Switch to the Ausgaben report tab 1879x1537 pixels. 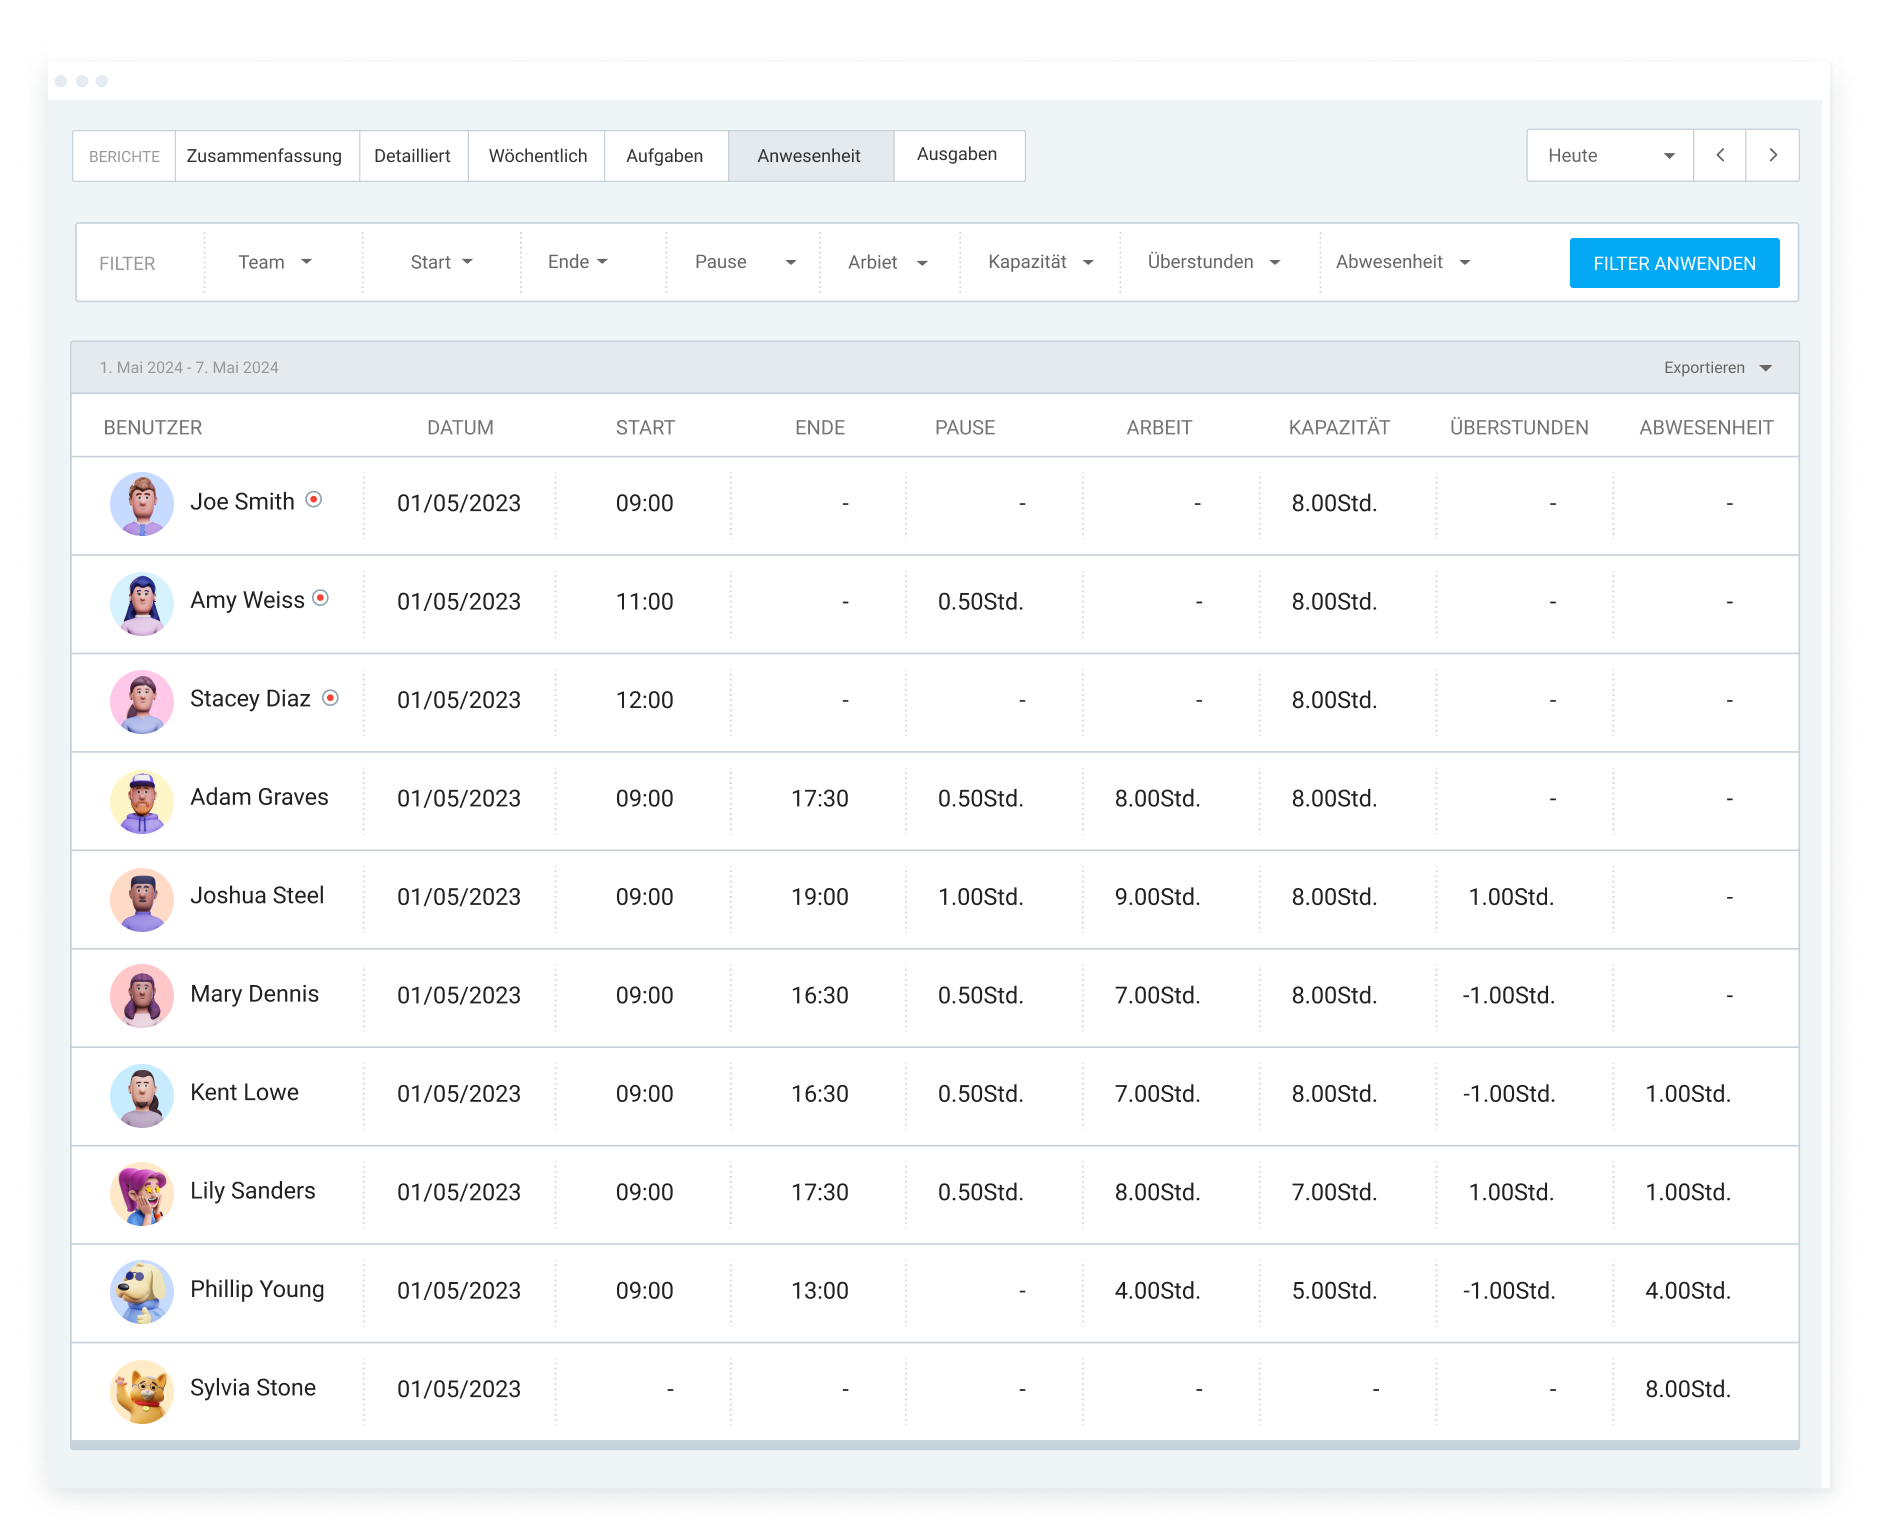[x=957, y=155]
